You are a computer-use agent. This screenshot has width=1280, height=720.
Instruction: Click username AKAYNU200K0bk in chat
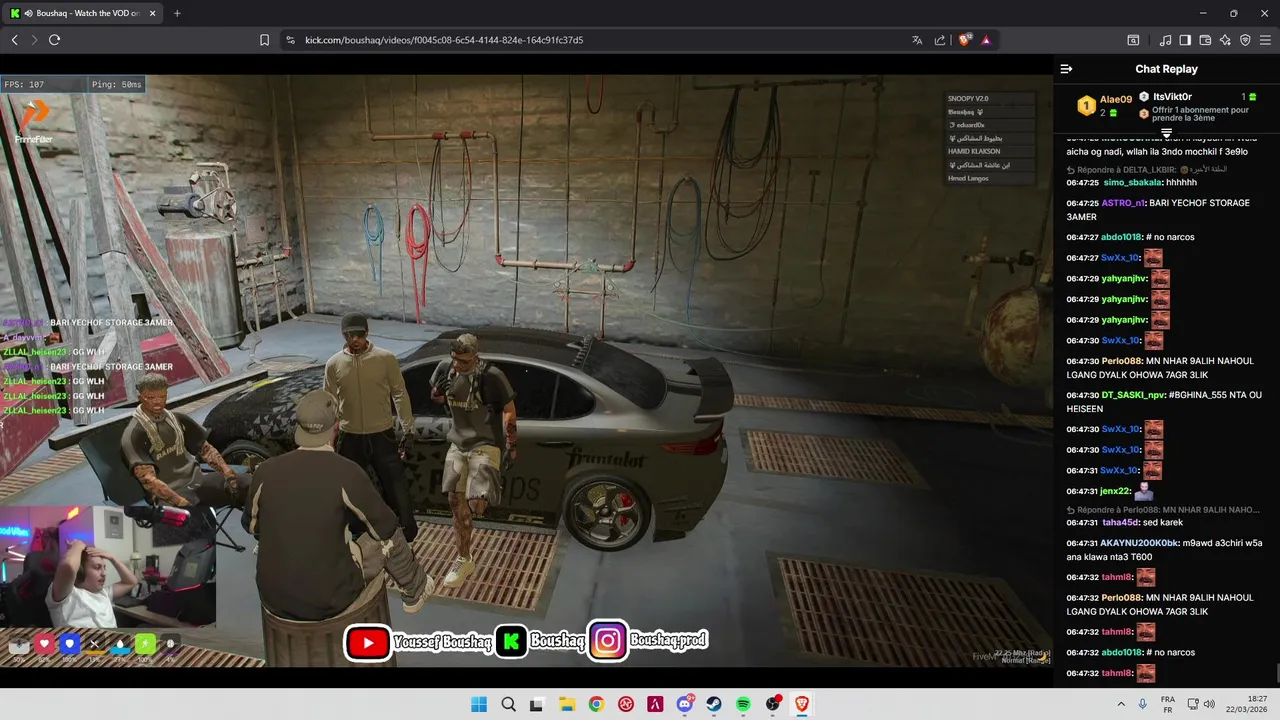click(x=1140, y=543)
